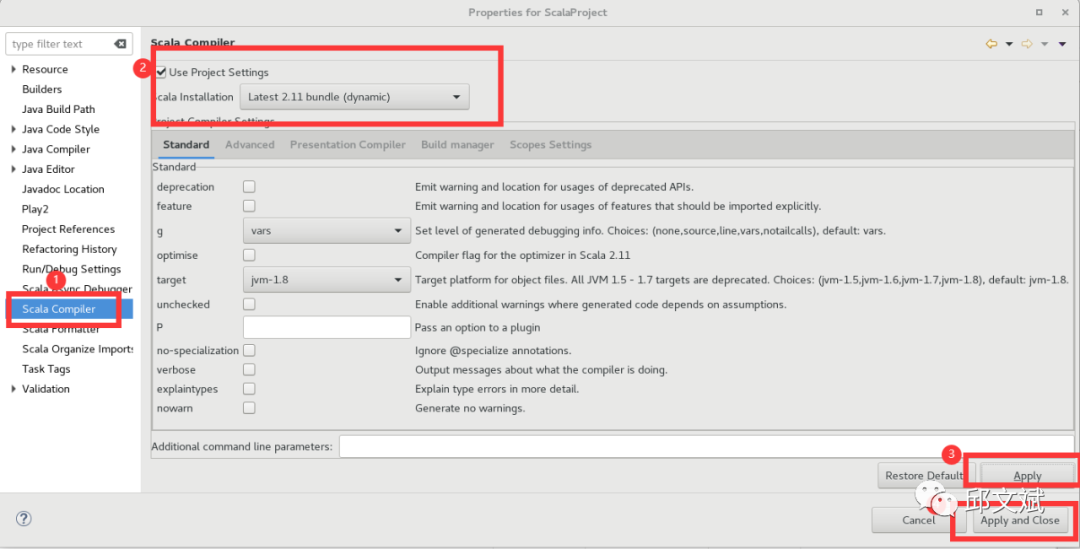Click the Cancel button
Image resolution: width=1080 pixels, height=549 pixels.
point(919,520)
